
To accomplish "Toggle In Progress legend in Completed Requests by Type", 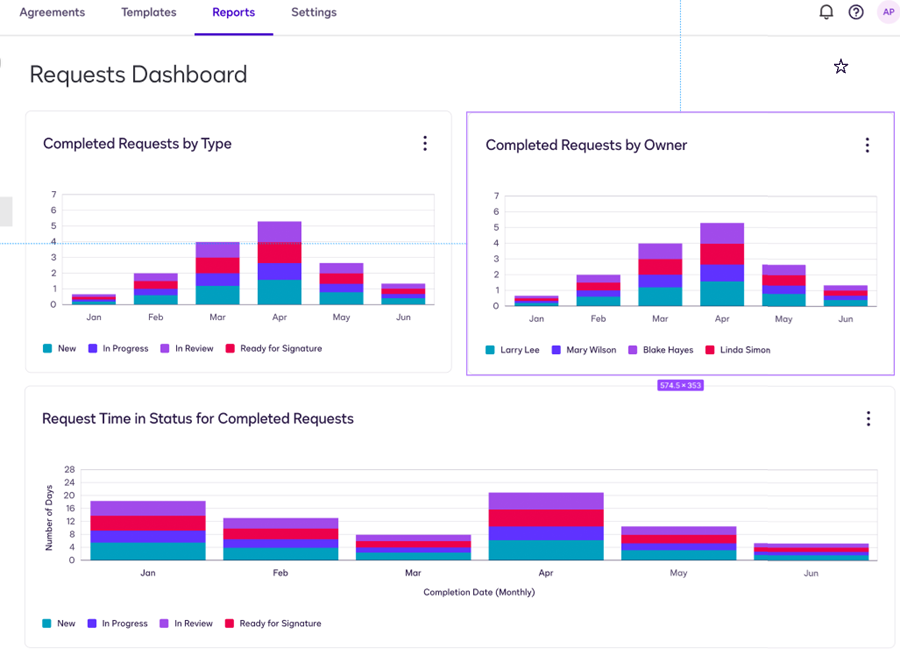I will (x=118, y=348).
